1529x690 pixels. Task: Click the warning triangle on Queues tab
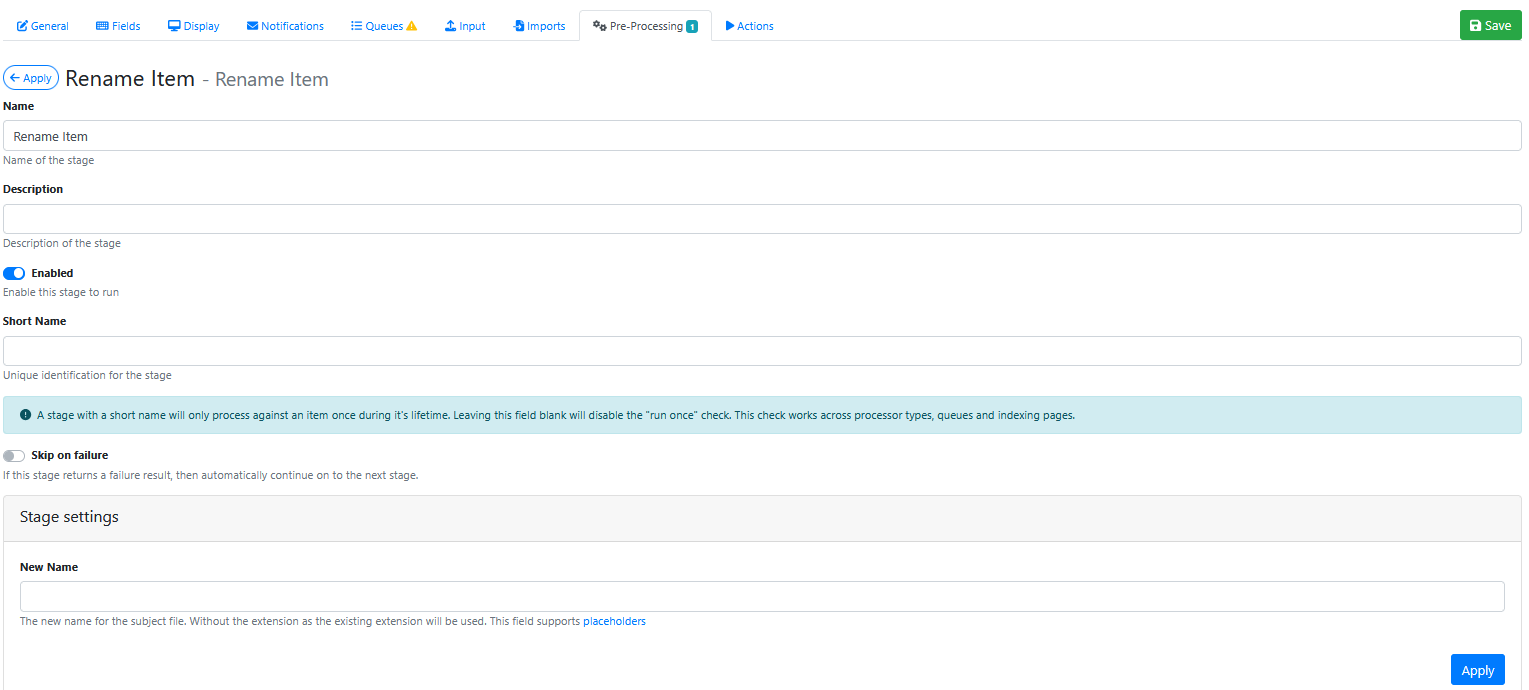[412, 26]
